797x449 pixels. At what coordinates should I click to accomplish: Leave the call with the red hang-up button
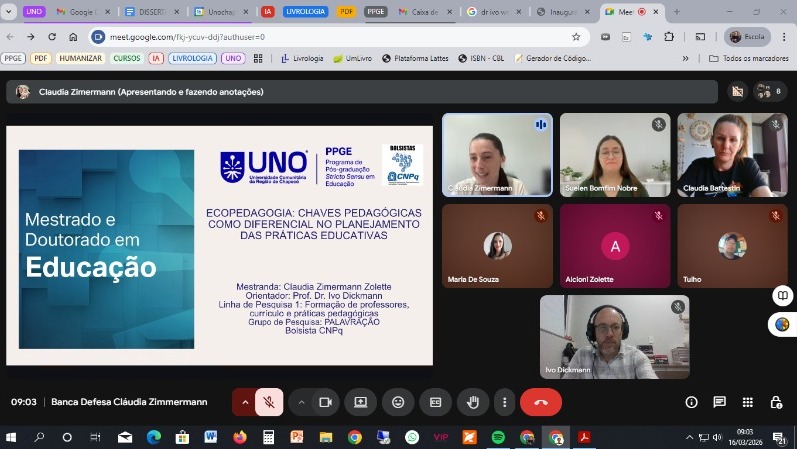click(540, 402)
